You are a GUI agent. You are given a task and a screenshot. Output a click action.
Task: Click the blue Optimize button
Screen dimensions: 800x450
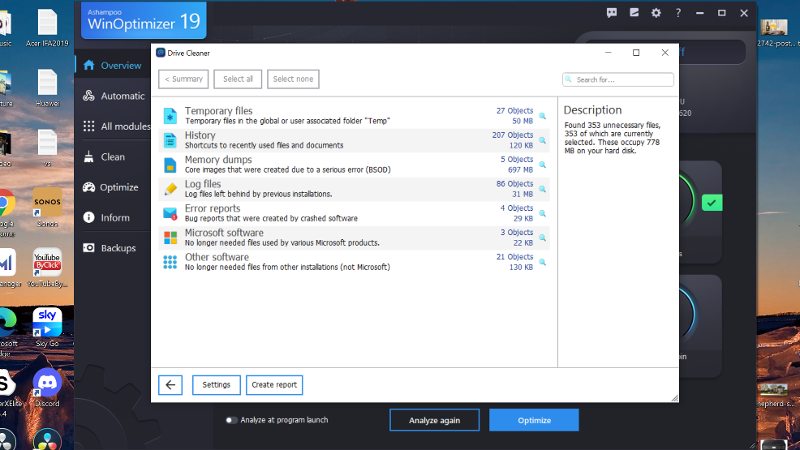pos(534,420)
